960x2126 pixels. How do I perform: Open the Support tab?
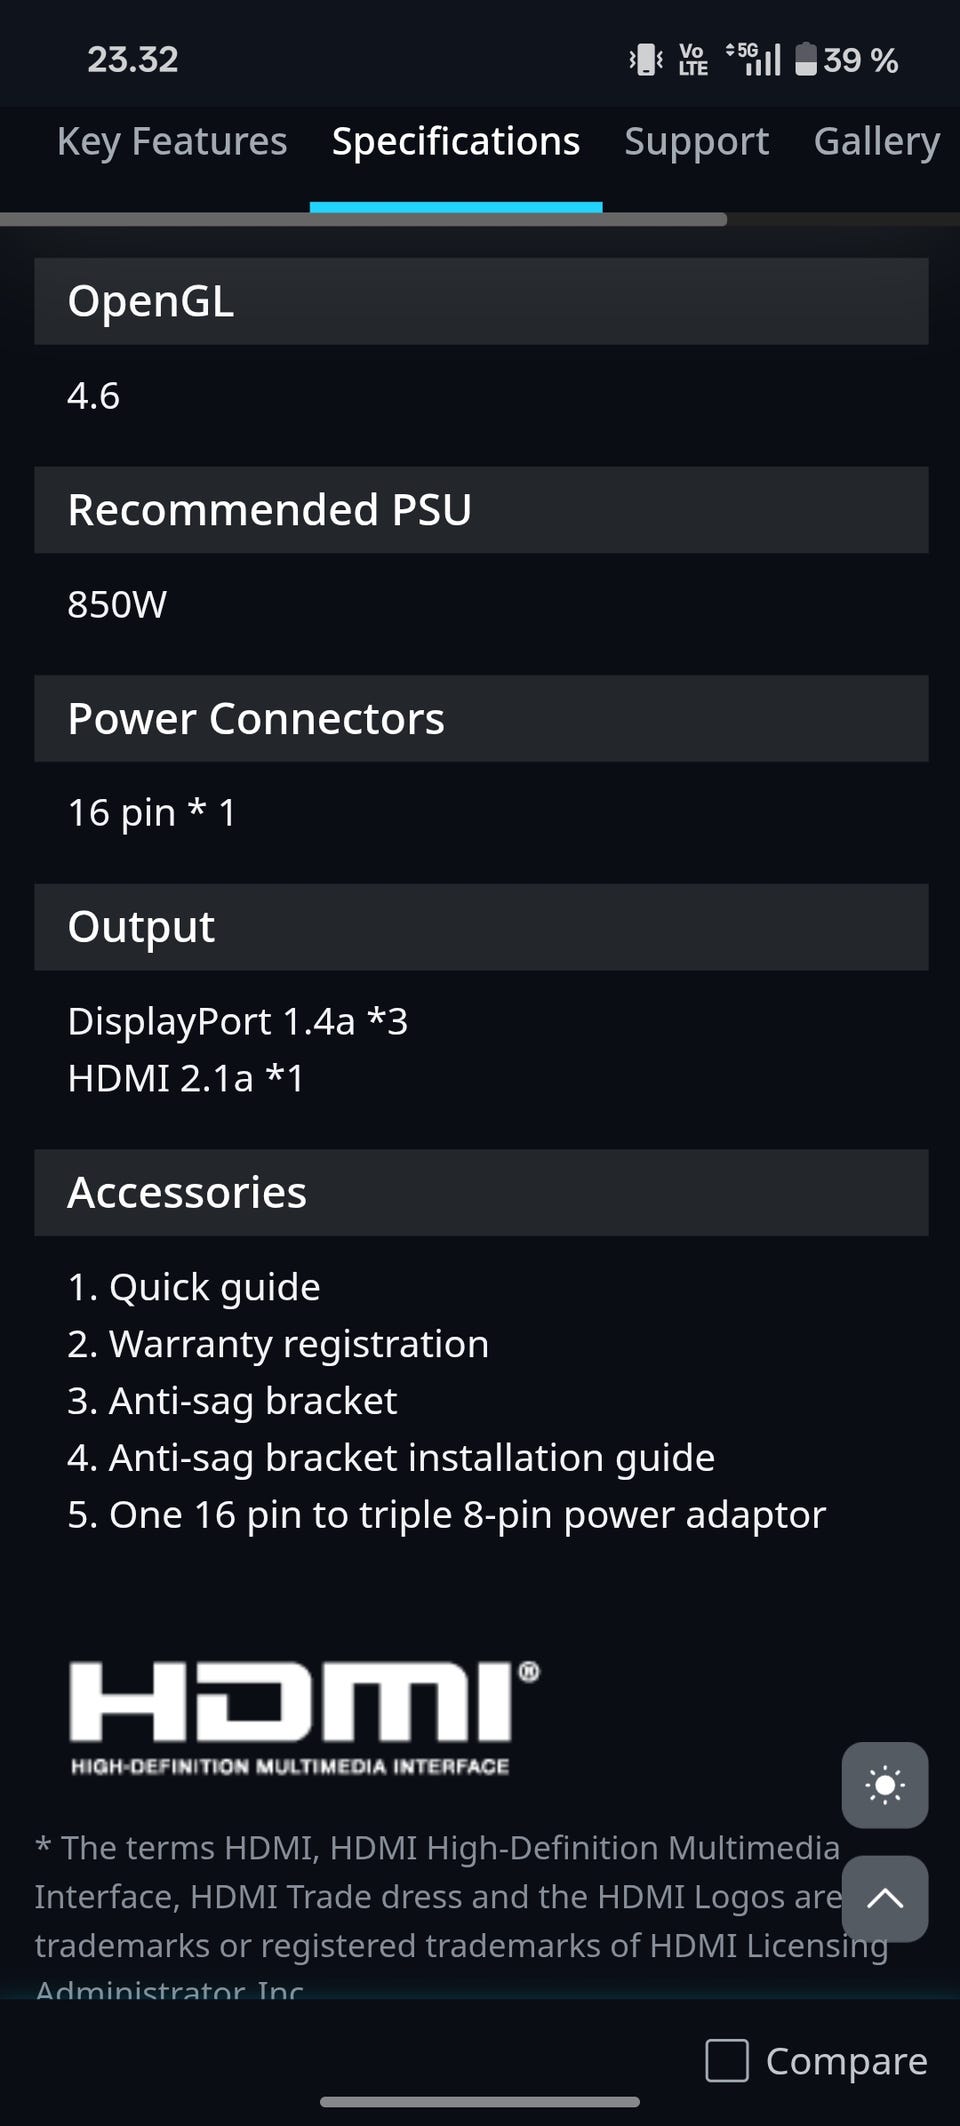tap(697, 142)
